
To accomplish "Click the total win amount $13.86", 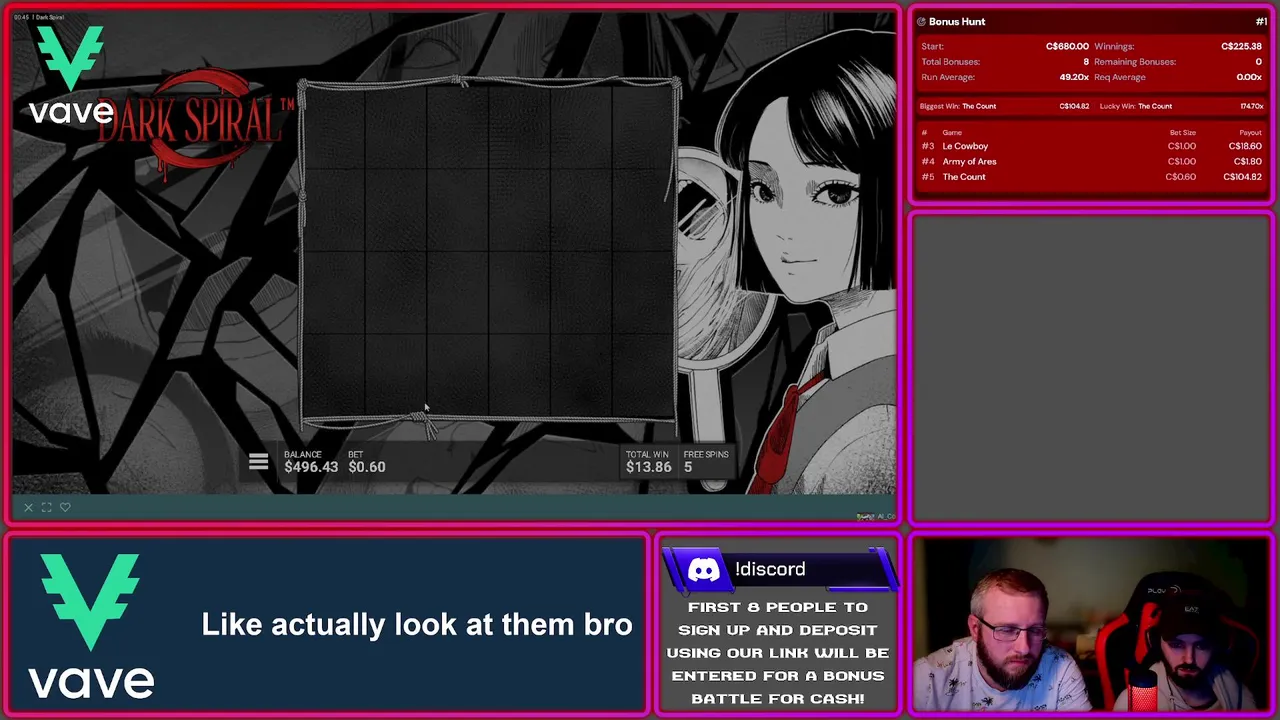I will pyautogui.click(x=648, y=467).
